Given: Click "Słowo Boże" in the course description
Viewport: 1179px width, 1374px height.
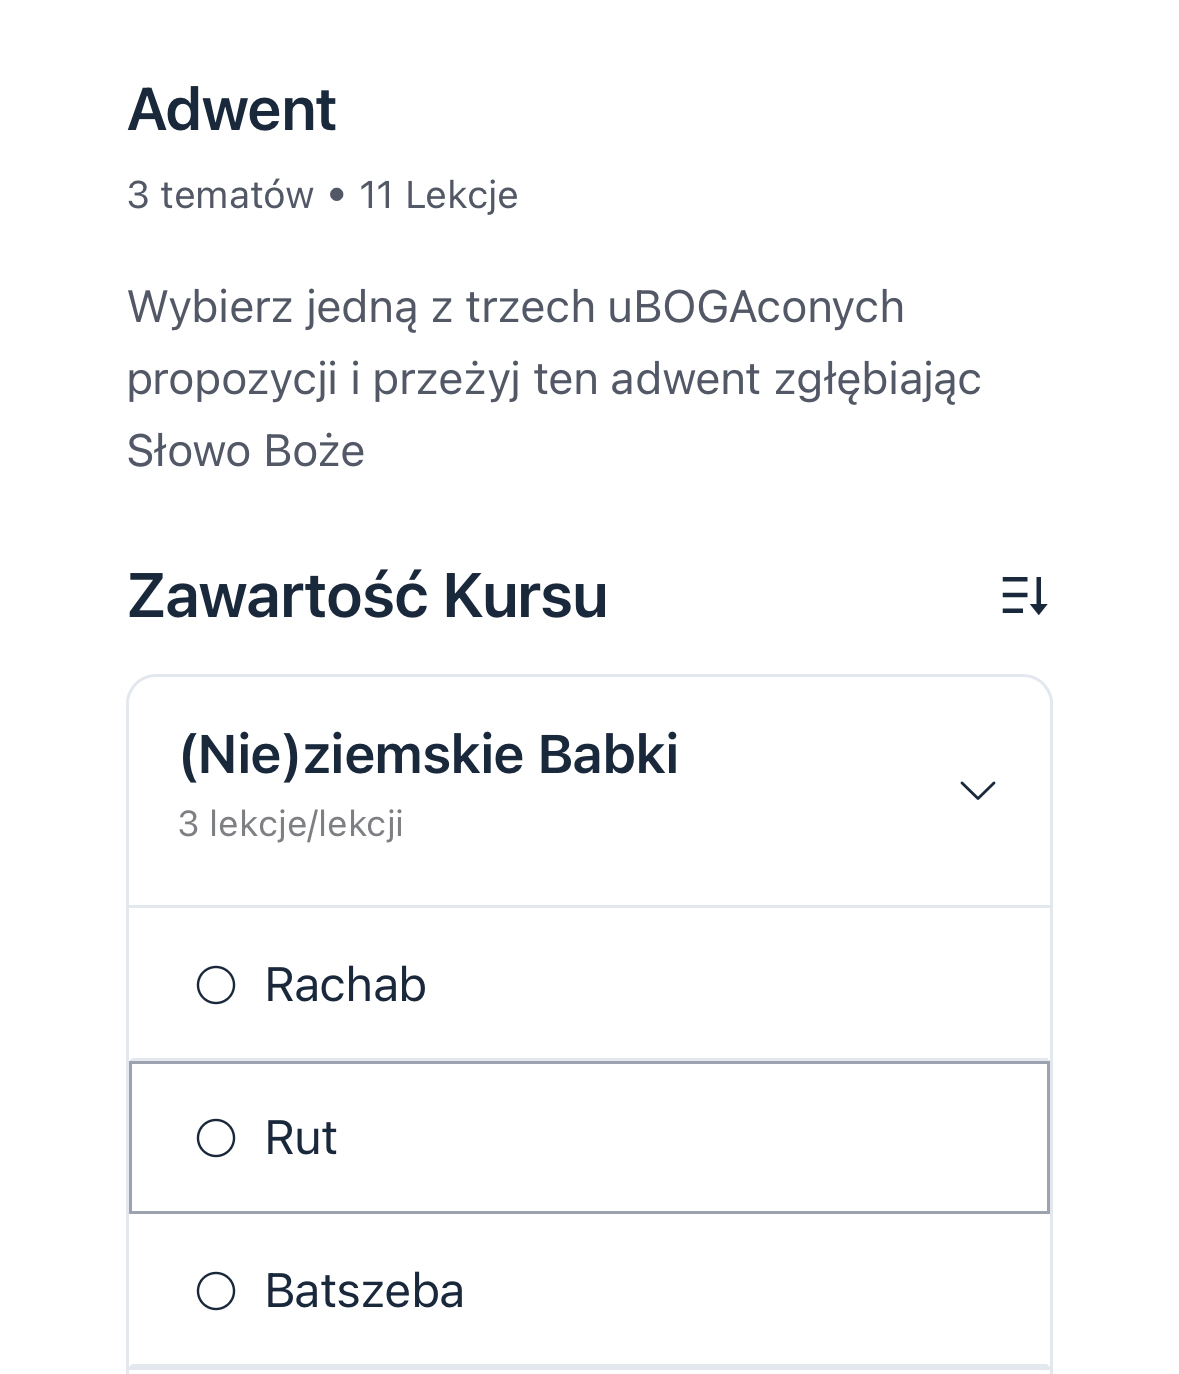Looking at the screenshot, I should coord(246,451).
